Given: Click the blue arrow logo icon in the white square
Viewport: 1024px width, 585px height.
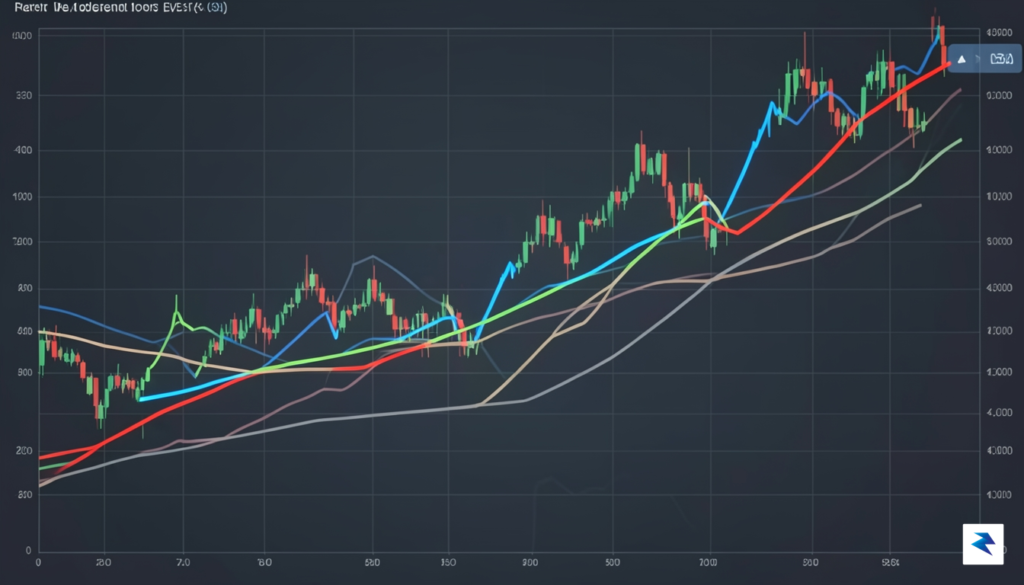Looking at the screenshot, I should pyautogui.click(x=983, y=544).
